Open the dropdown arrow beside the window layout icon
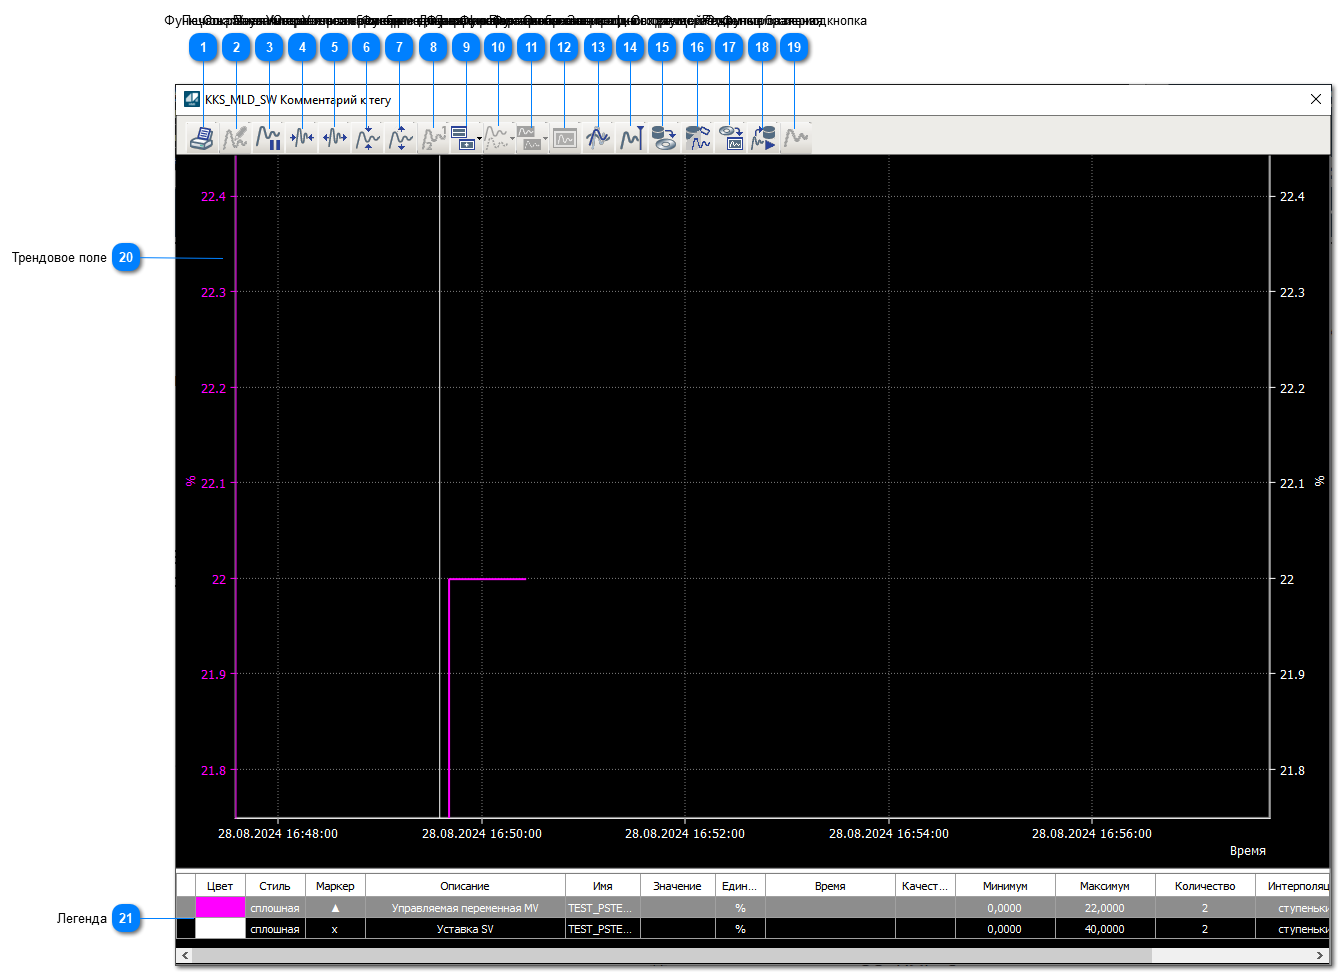 tap(480, 138)
